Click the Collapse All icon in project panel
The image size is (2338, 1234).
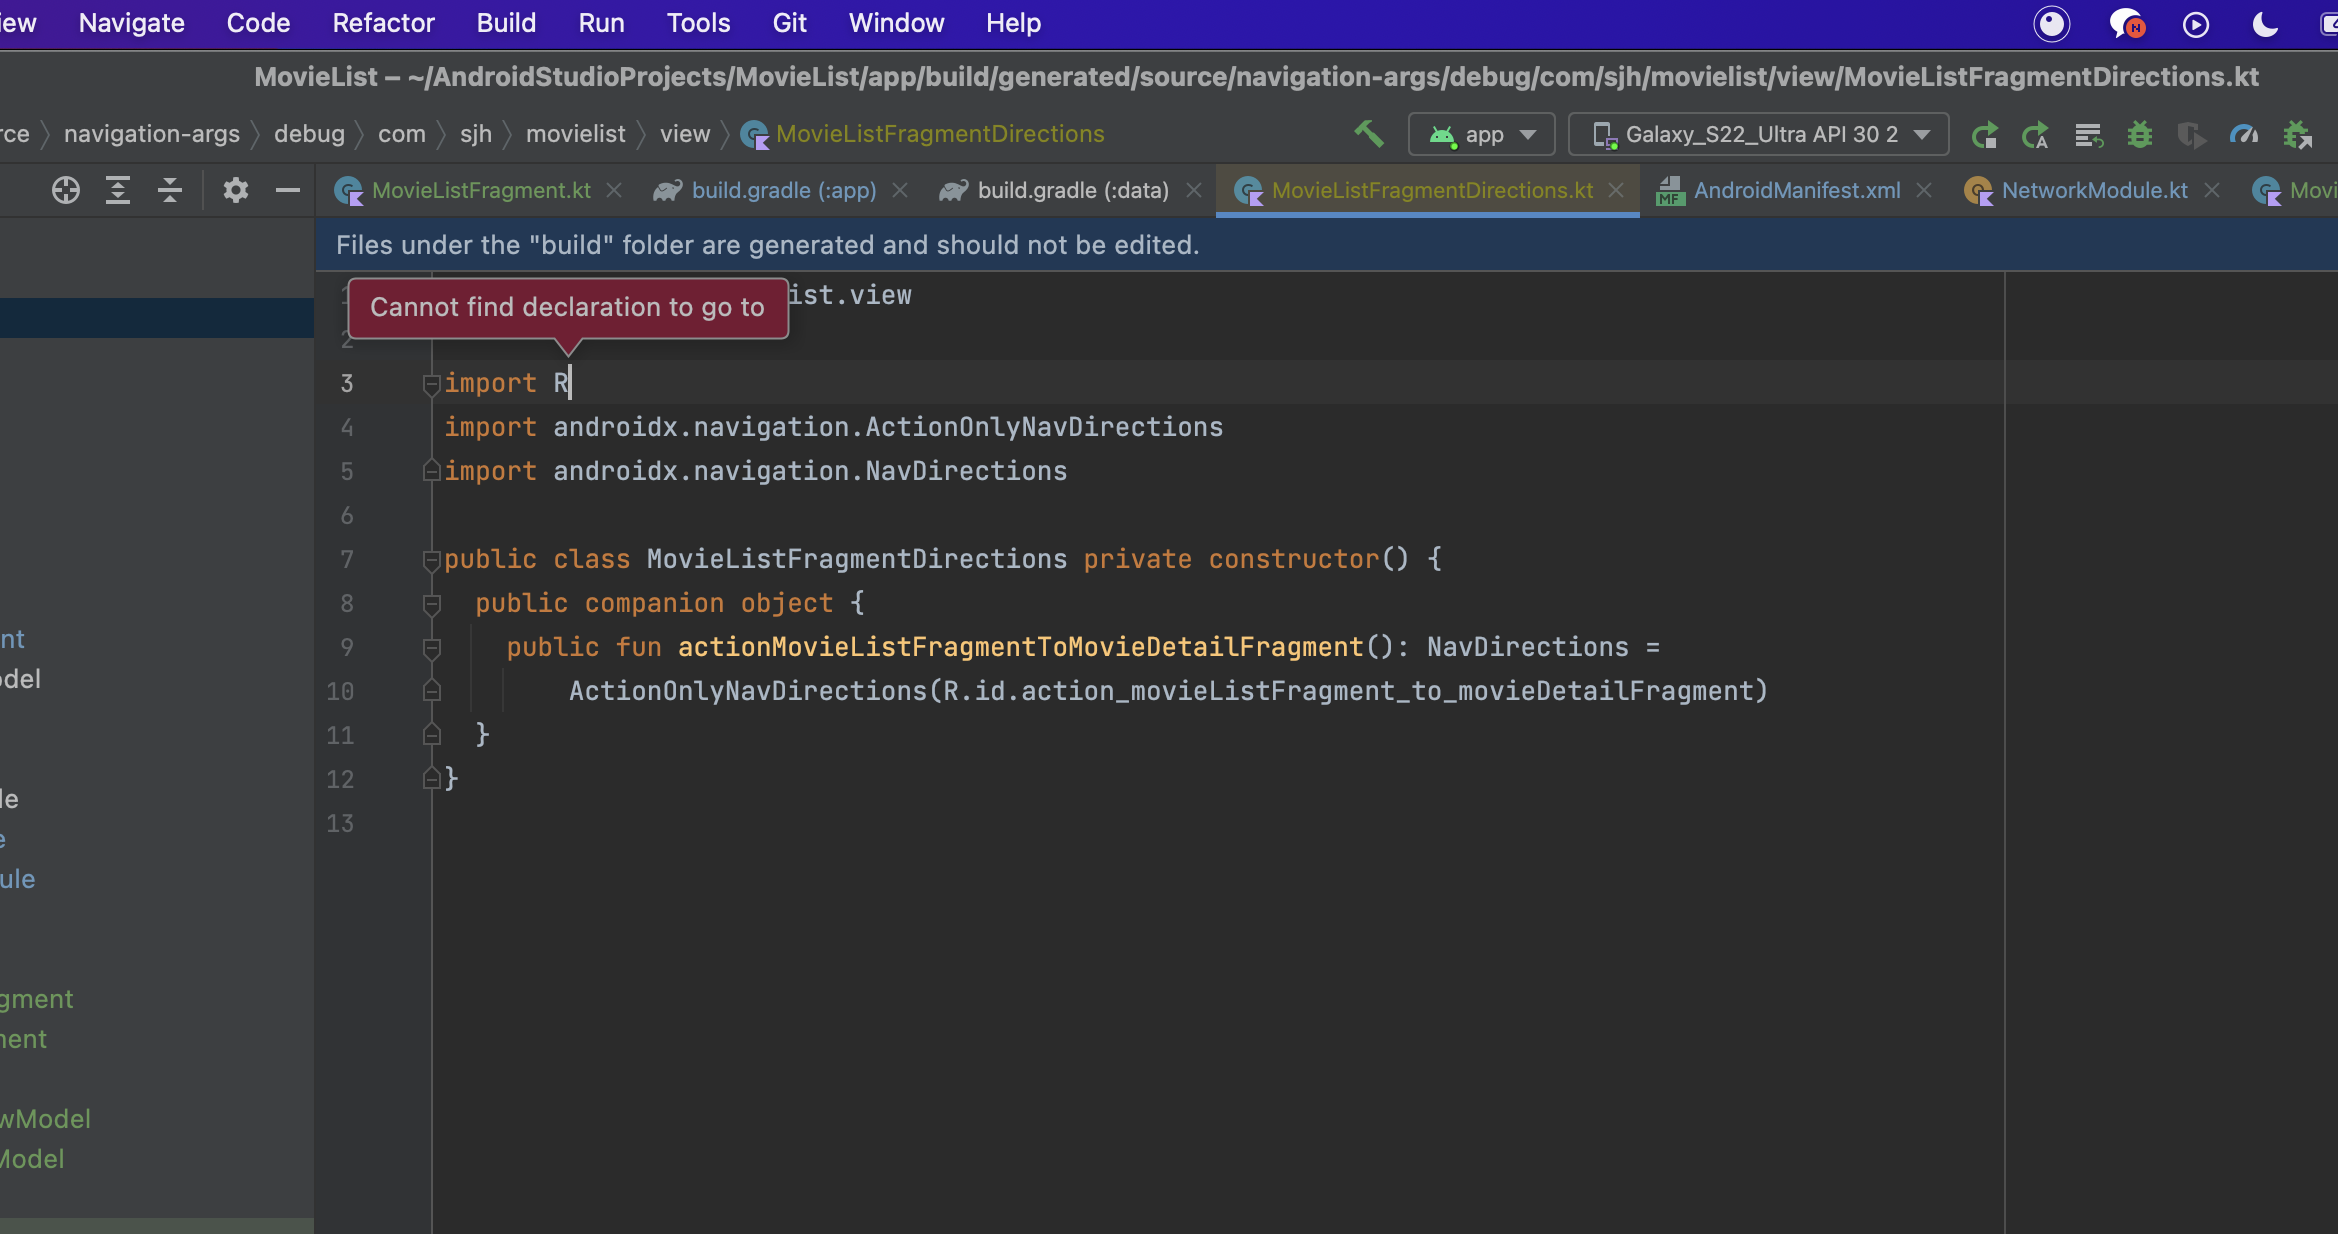pos(170,190)
